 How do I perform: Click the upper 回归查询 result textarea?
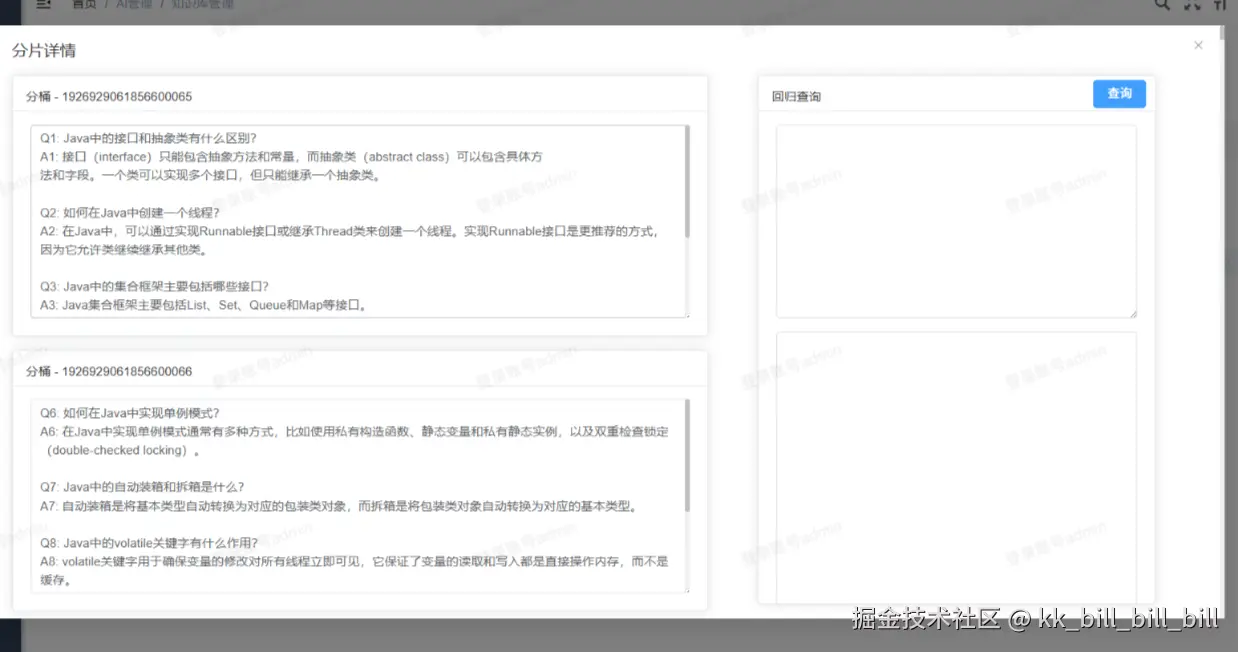(955, 220)
